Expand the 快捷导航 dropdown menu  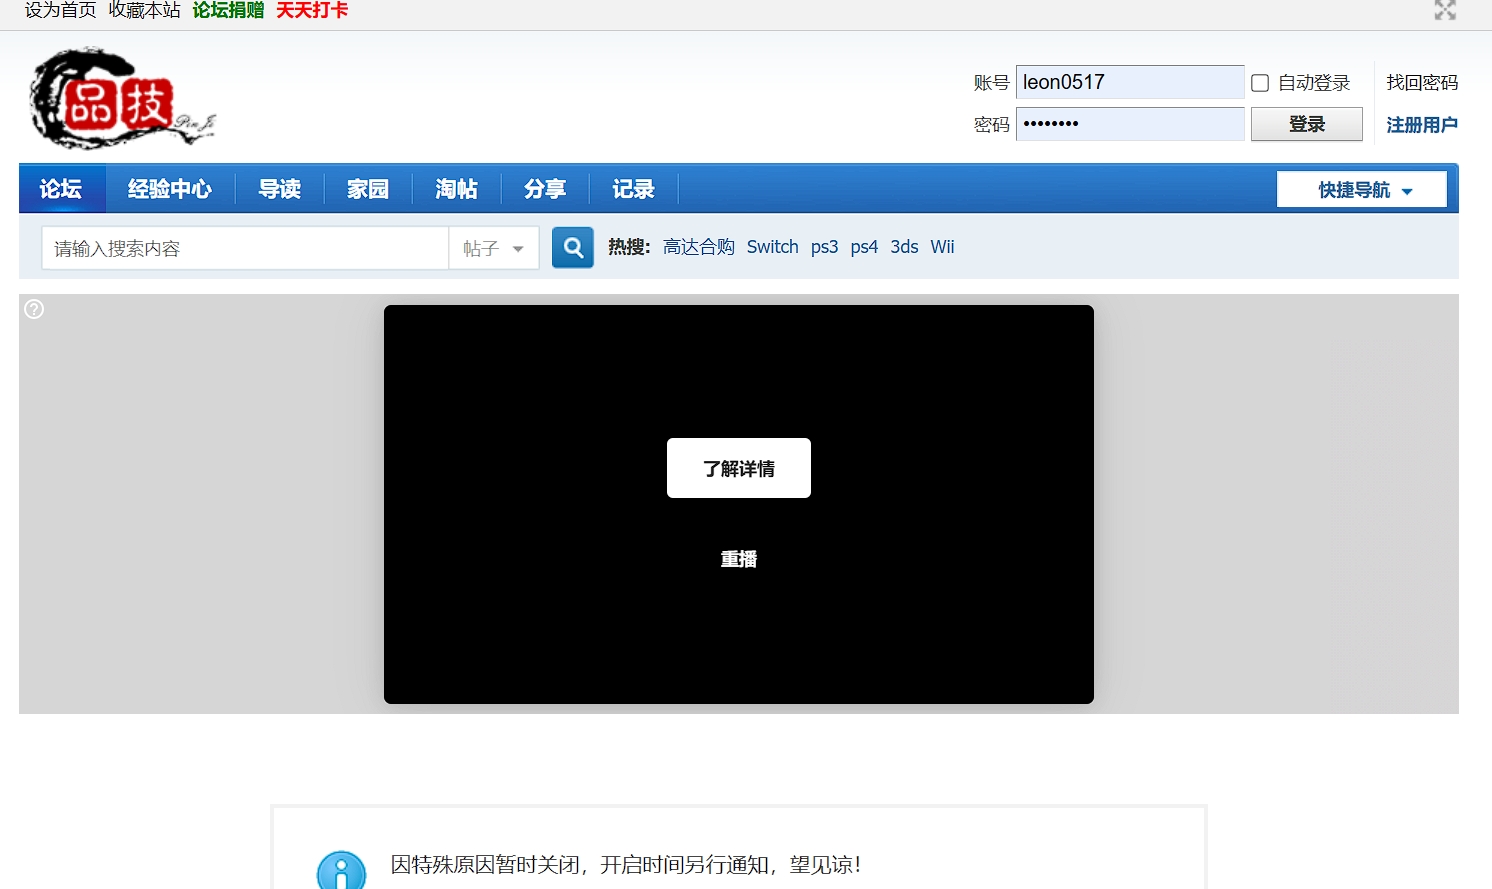(1361, 190)
